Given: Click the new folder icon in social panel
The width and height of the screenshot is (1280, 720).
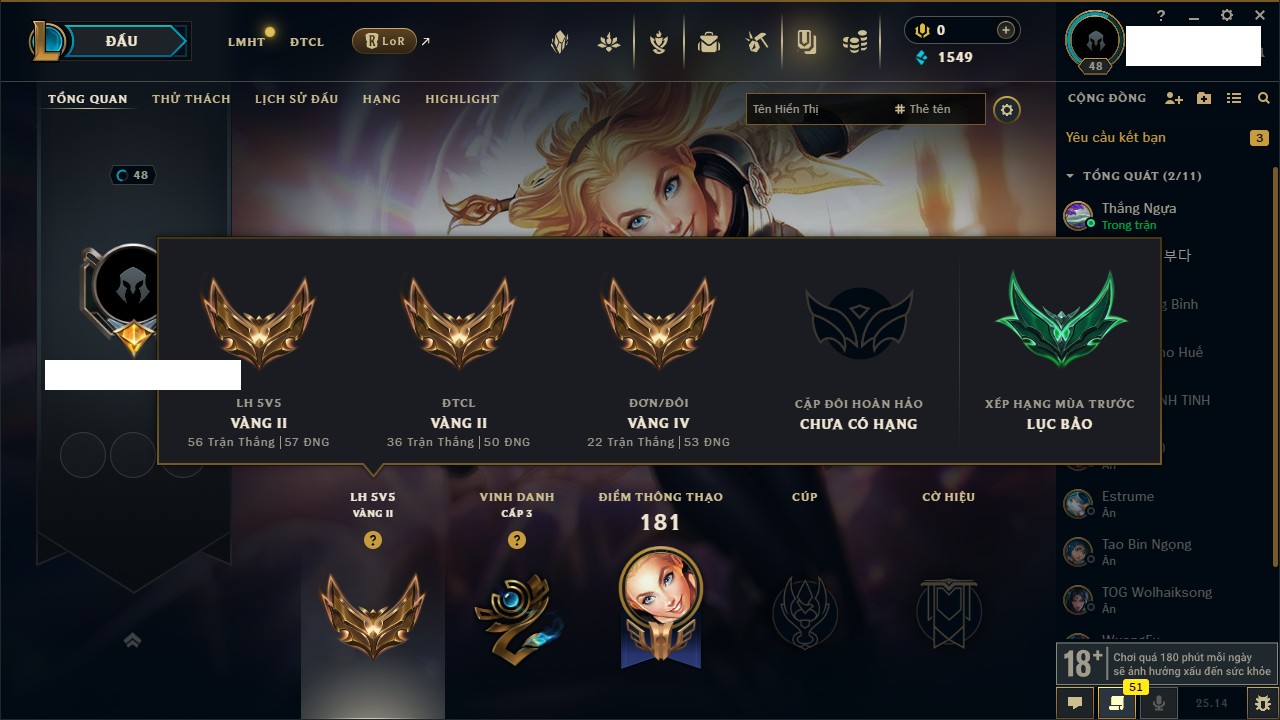Looking at the screenshot, I should coord(1204,98).
